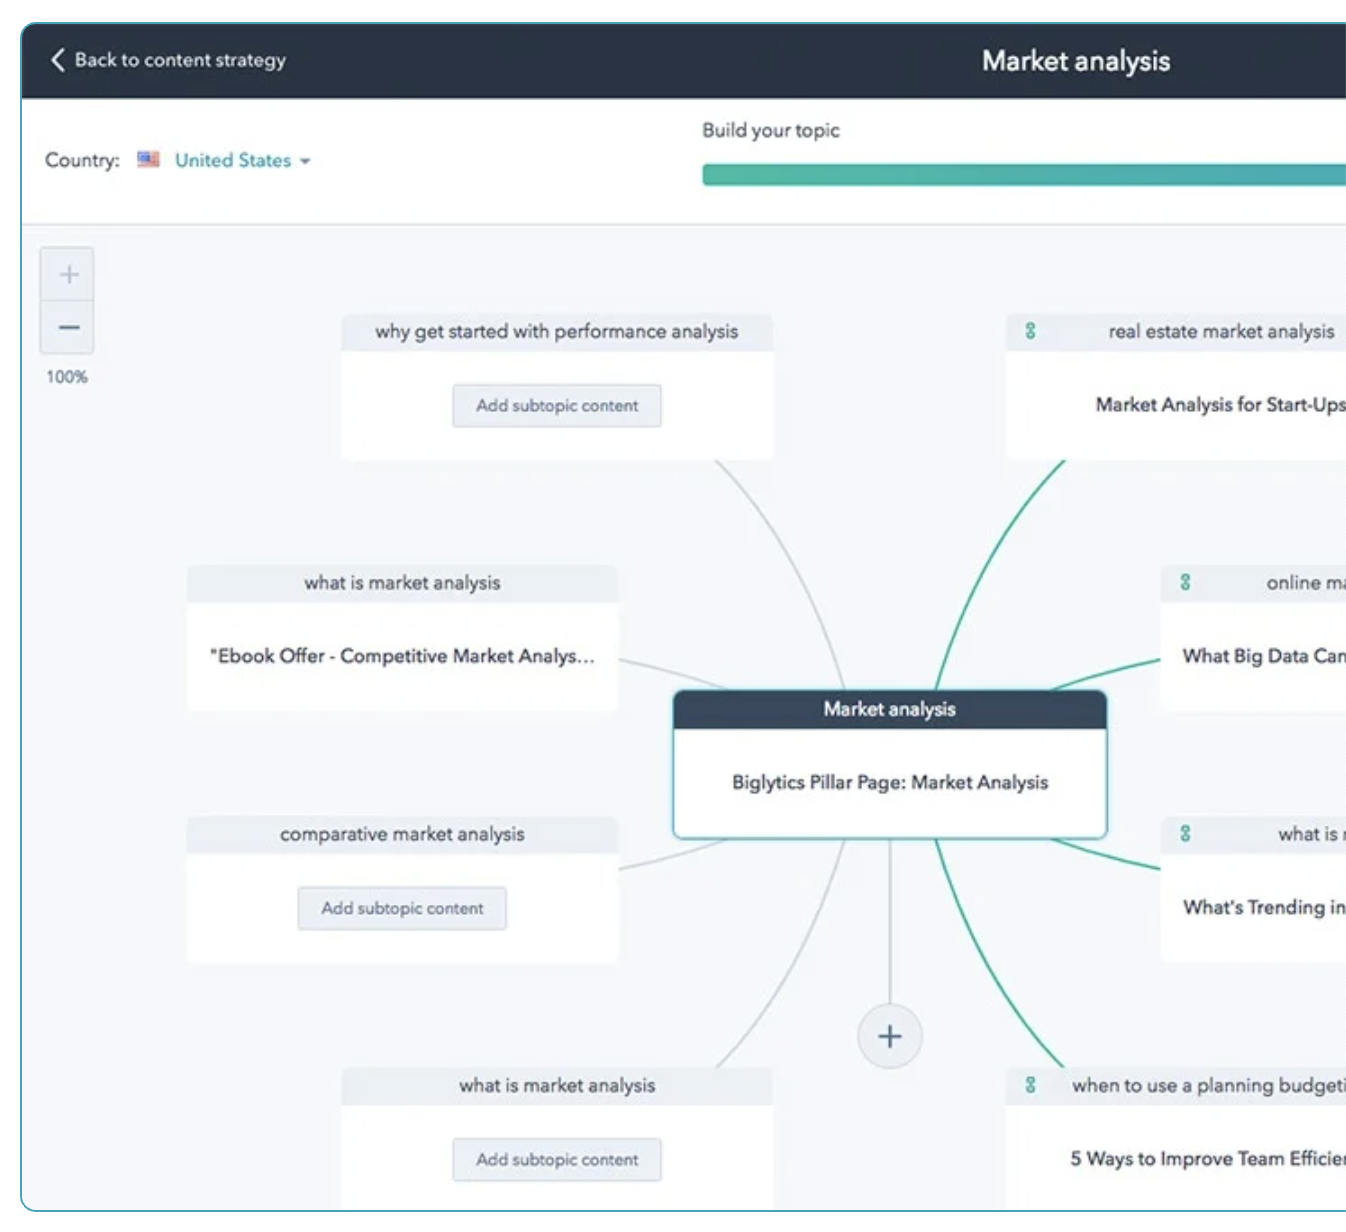Open Market Analysis for Start-Ups content

(x=1220, y=405)
